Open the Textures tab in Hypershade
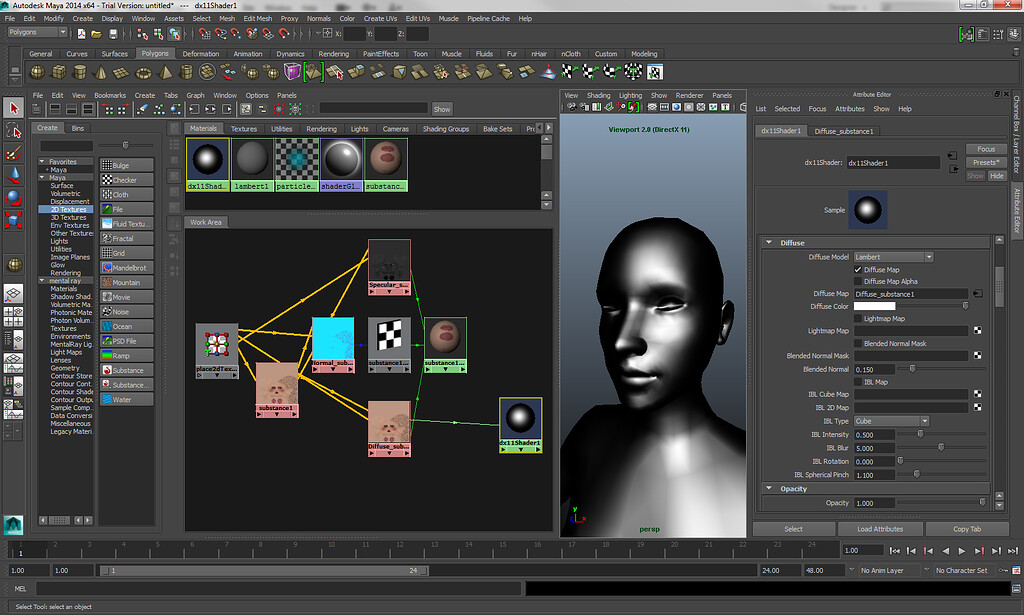The width and height of the screenshot is (1024, 615). point(244,129)
